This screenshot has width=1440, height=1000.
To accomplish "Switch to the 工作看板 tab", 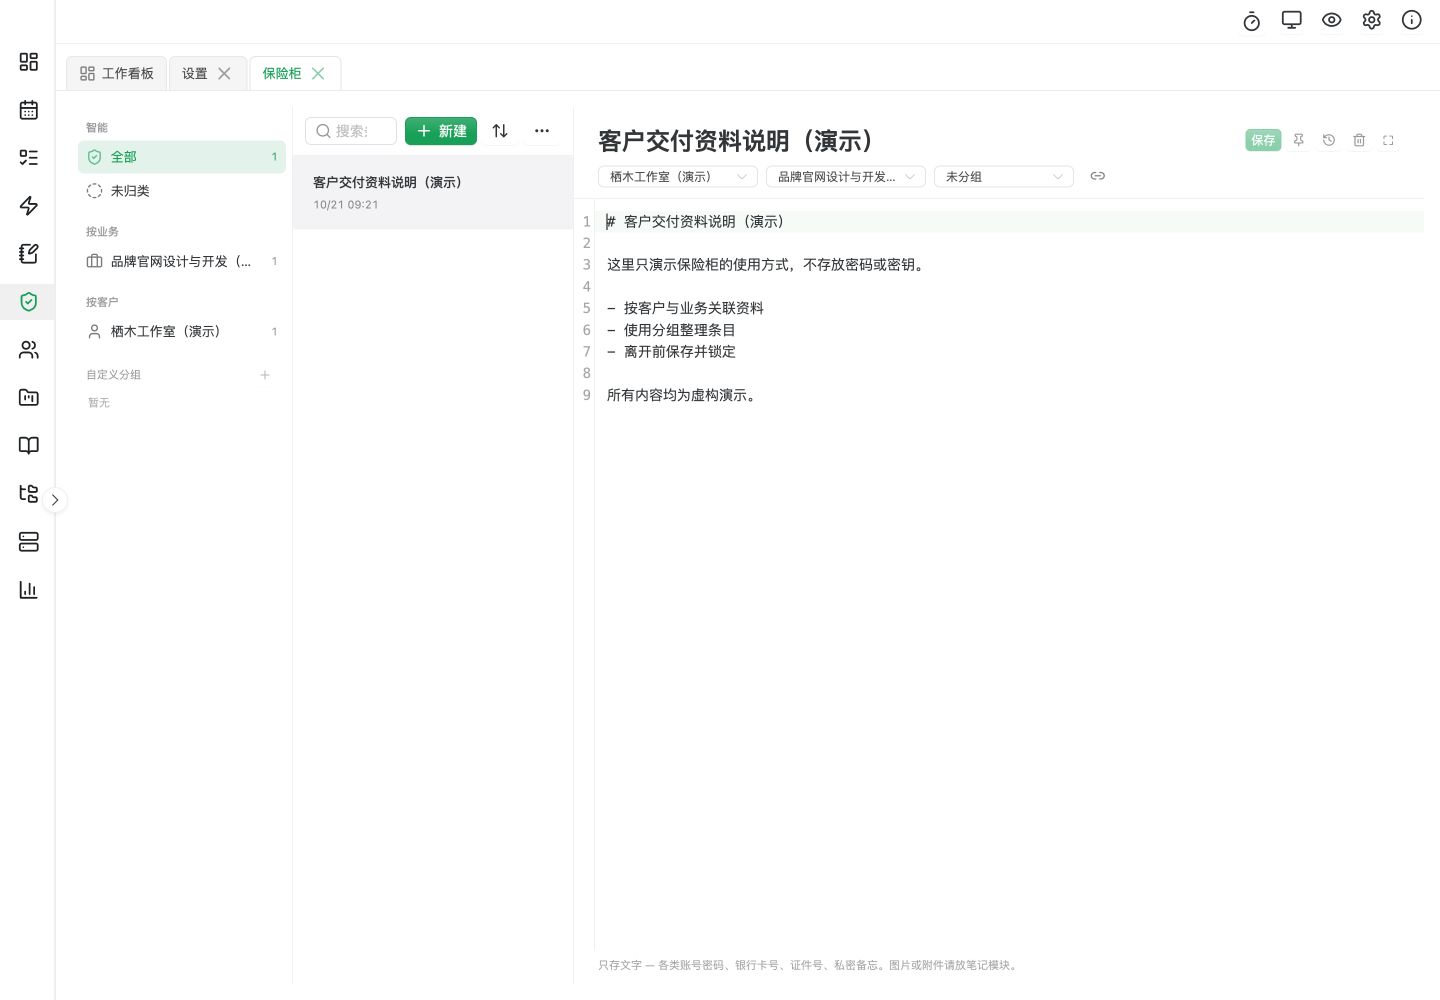I will [x=117, y=74].
